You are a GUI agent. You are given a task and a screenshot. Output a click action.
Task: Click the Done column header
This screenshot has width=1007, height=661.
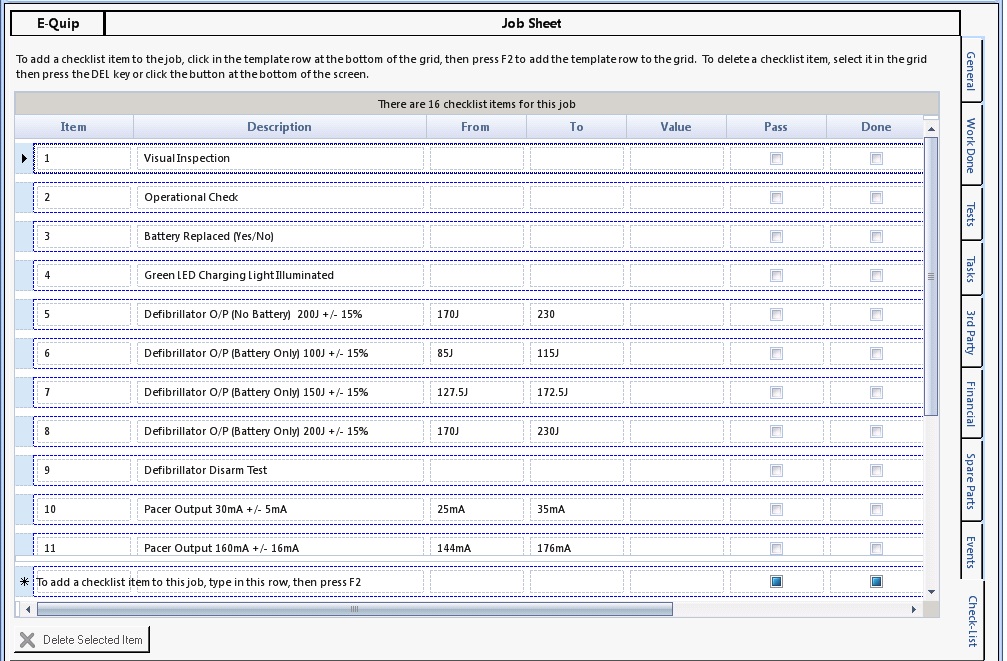pos(876,127)
